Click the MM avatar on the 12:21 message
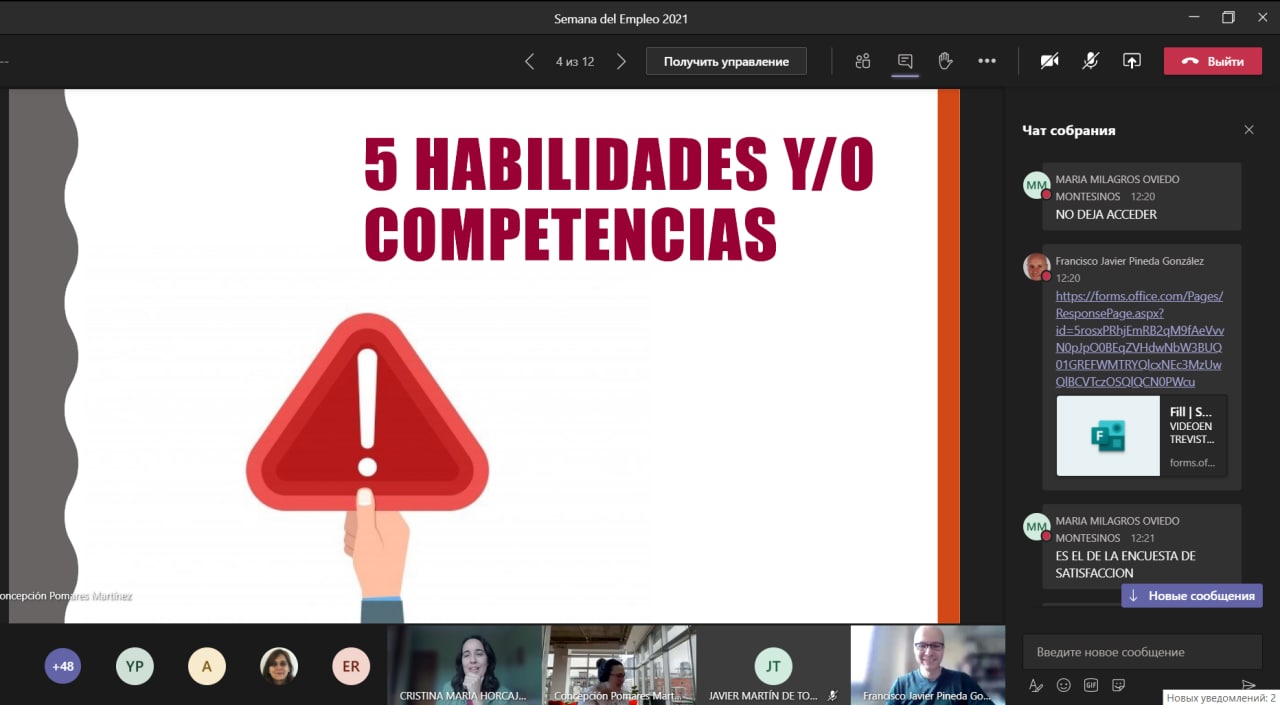The width and height of the screenshot is (1280, 705). 1036,526
